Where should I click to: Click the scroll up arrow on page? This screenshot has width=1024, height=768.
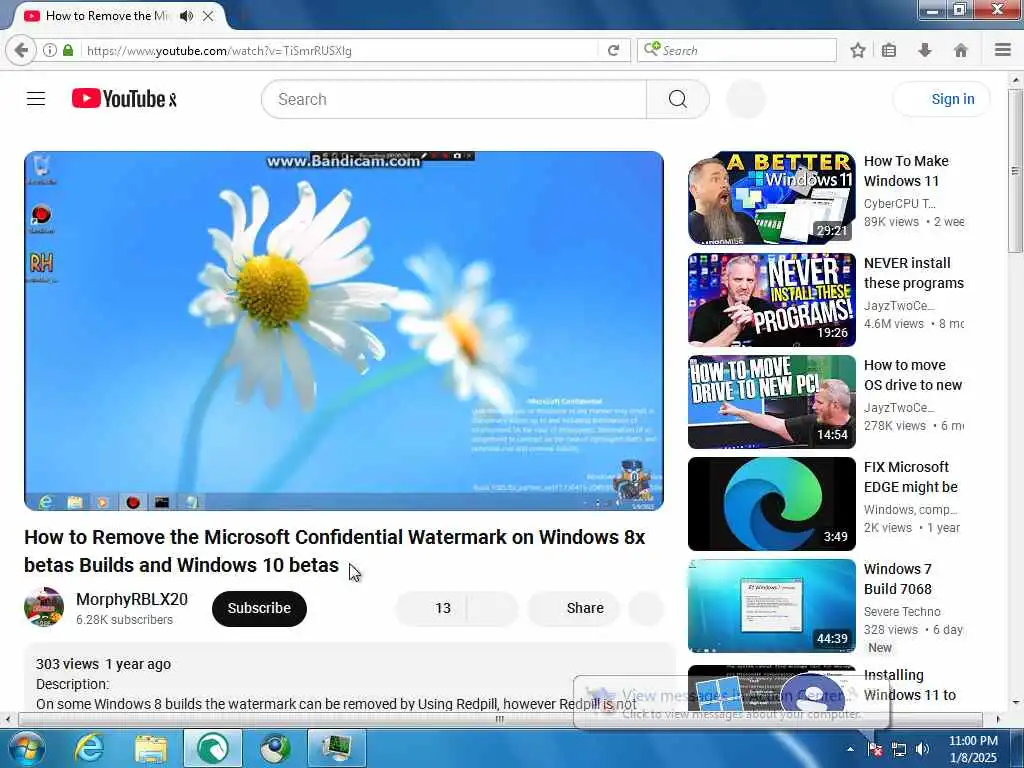1016,80
